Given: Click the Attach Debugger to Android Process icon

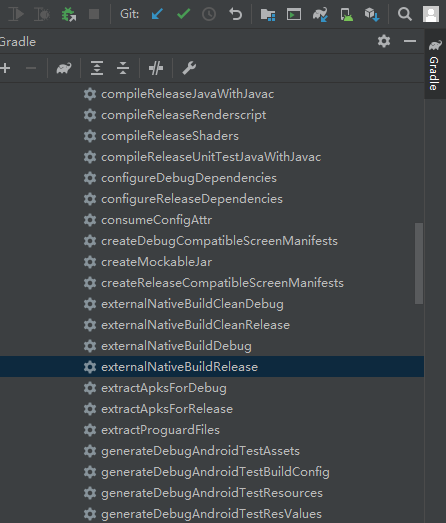Looking at the screenshot, I should click(x=69, y=14).
